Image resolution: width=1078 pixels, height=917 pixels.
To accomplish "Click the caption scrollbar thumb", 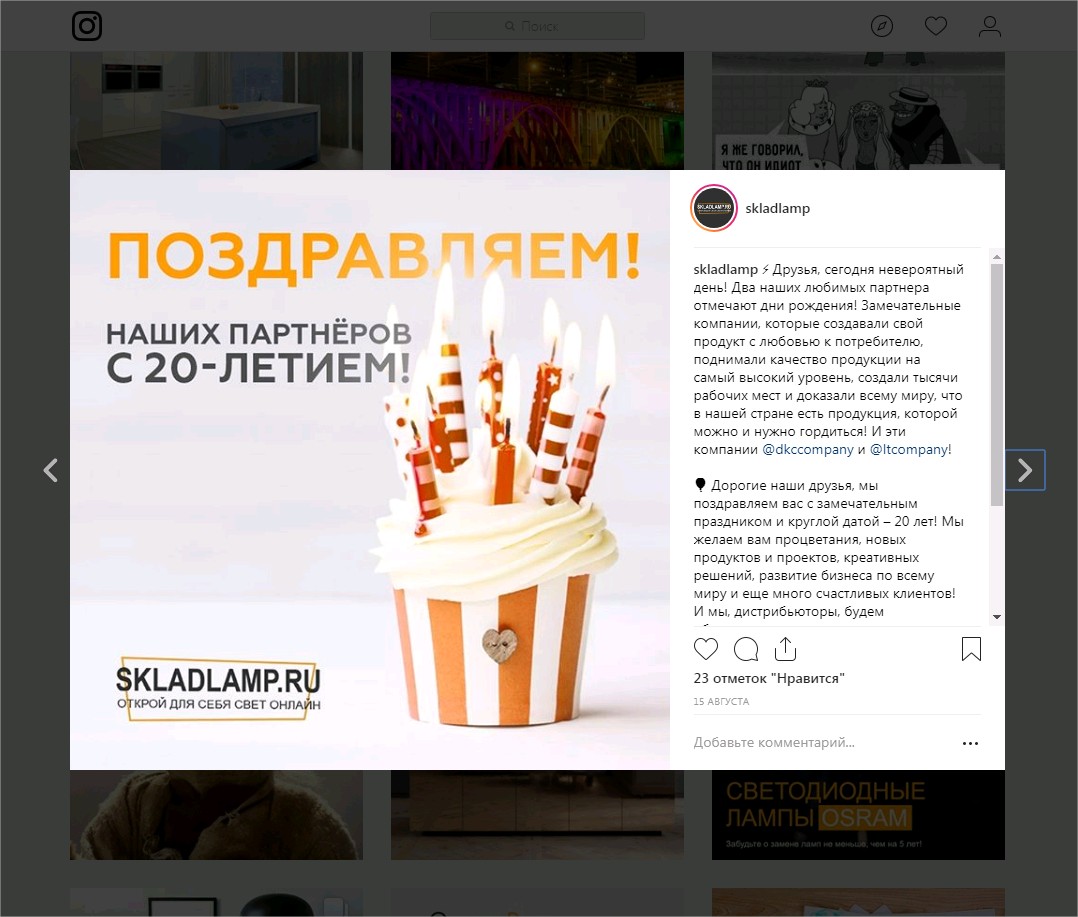I will click(x=997, y=385).
